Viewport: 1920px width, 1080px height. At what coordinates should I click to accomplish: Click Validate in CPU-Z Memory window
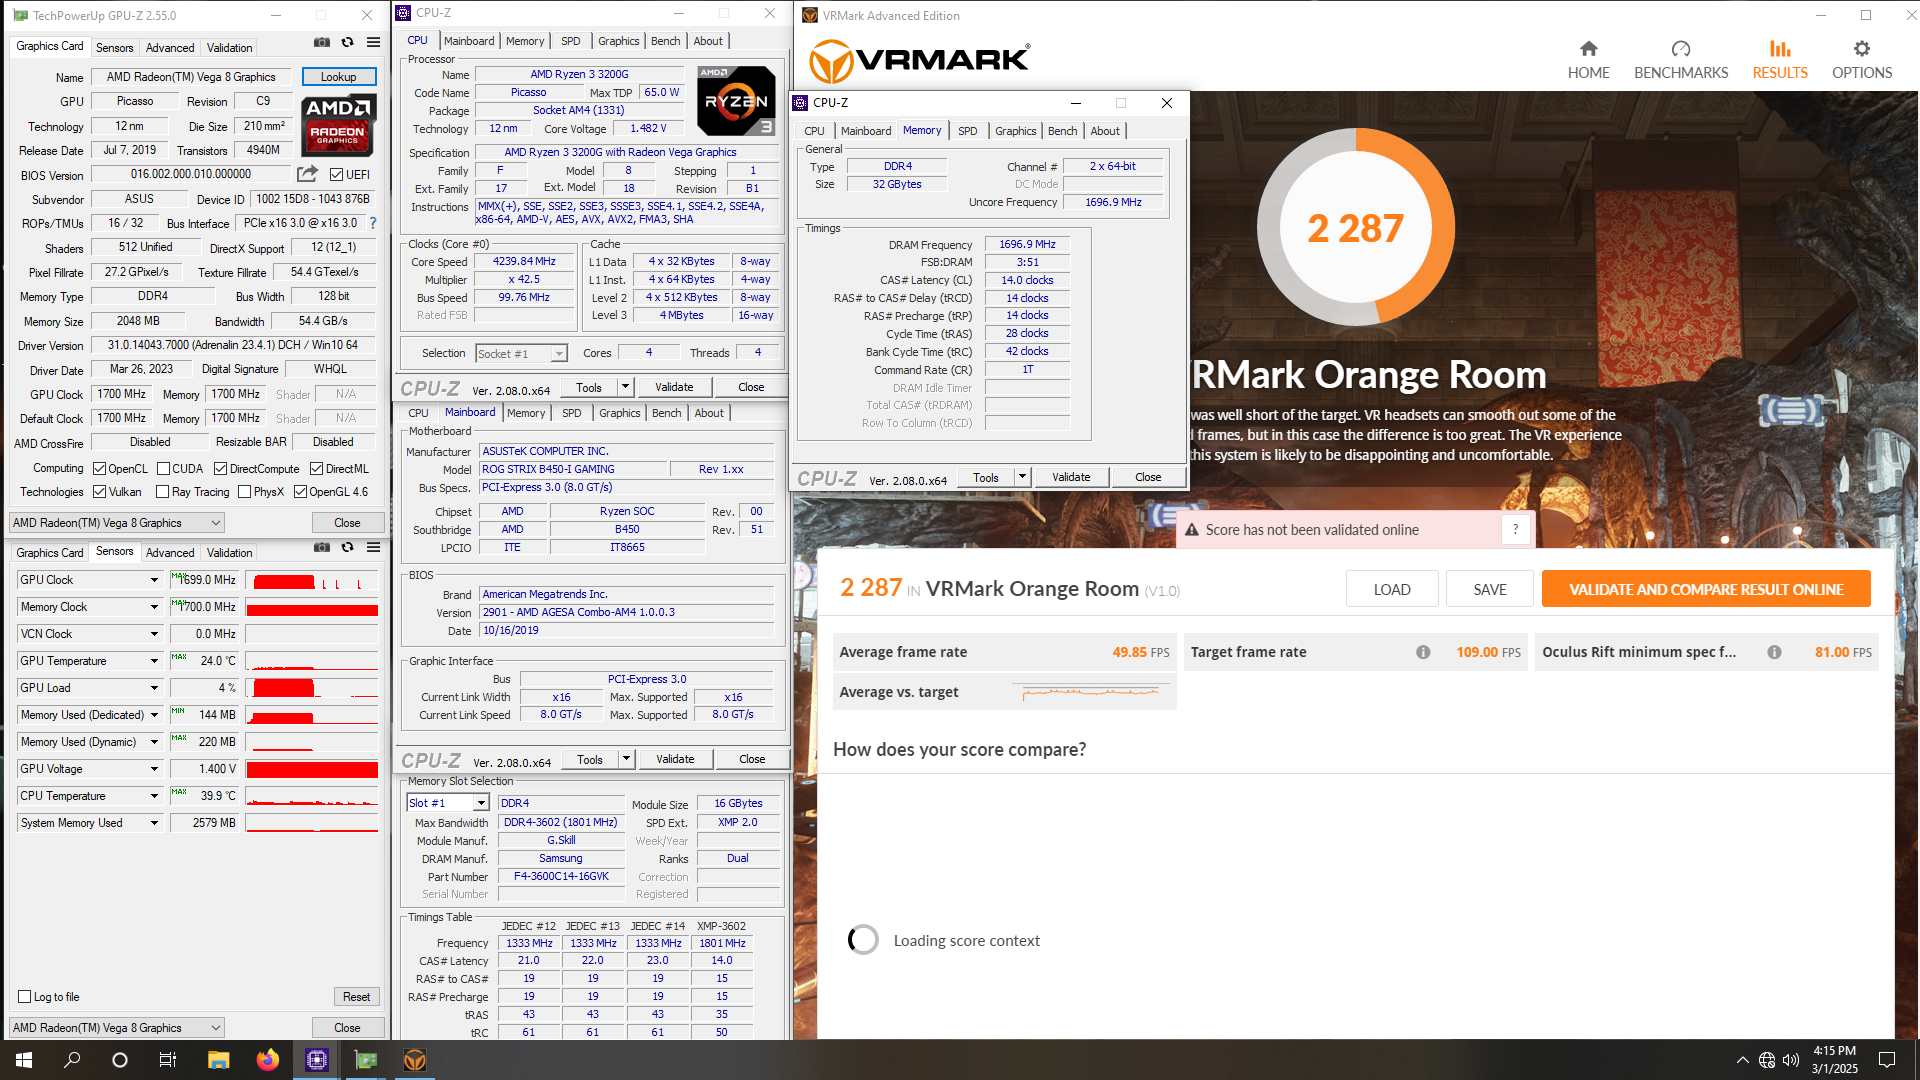pos(1071,477)
